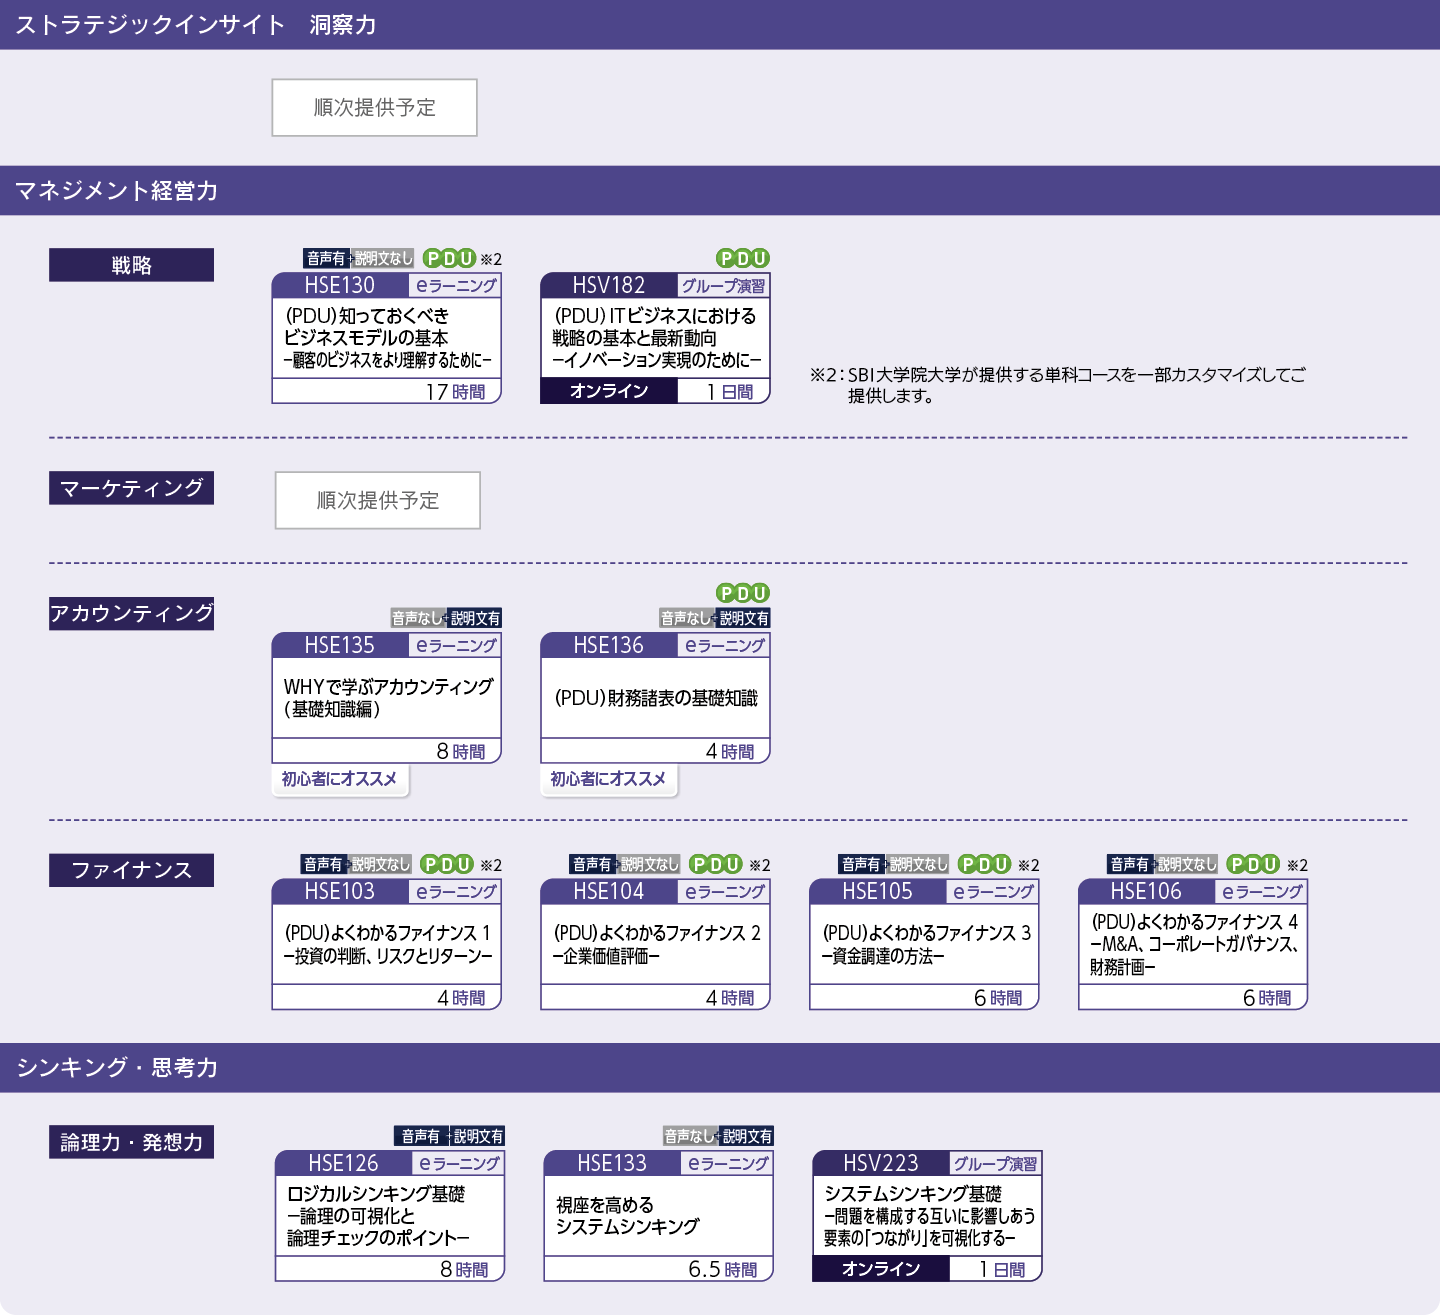1440x1315 pixels.
Task: Open HSE106 Finance 4 M&A course card
Action: tap(1193, 944)
